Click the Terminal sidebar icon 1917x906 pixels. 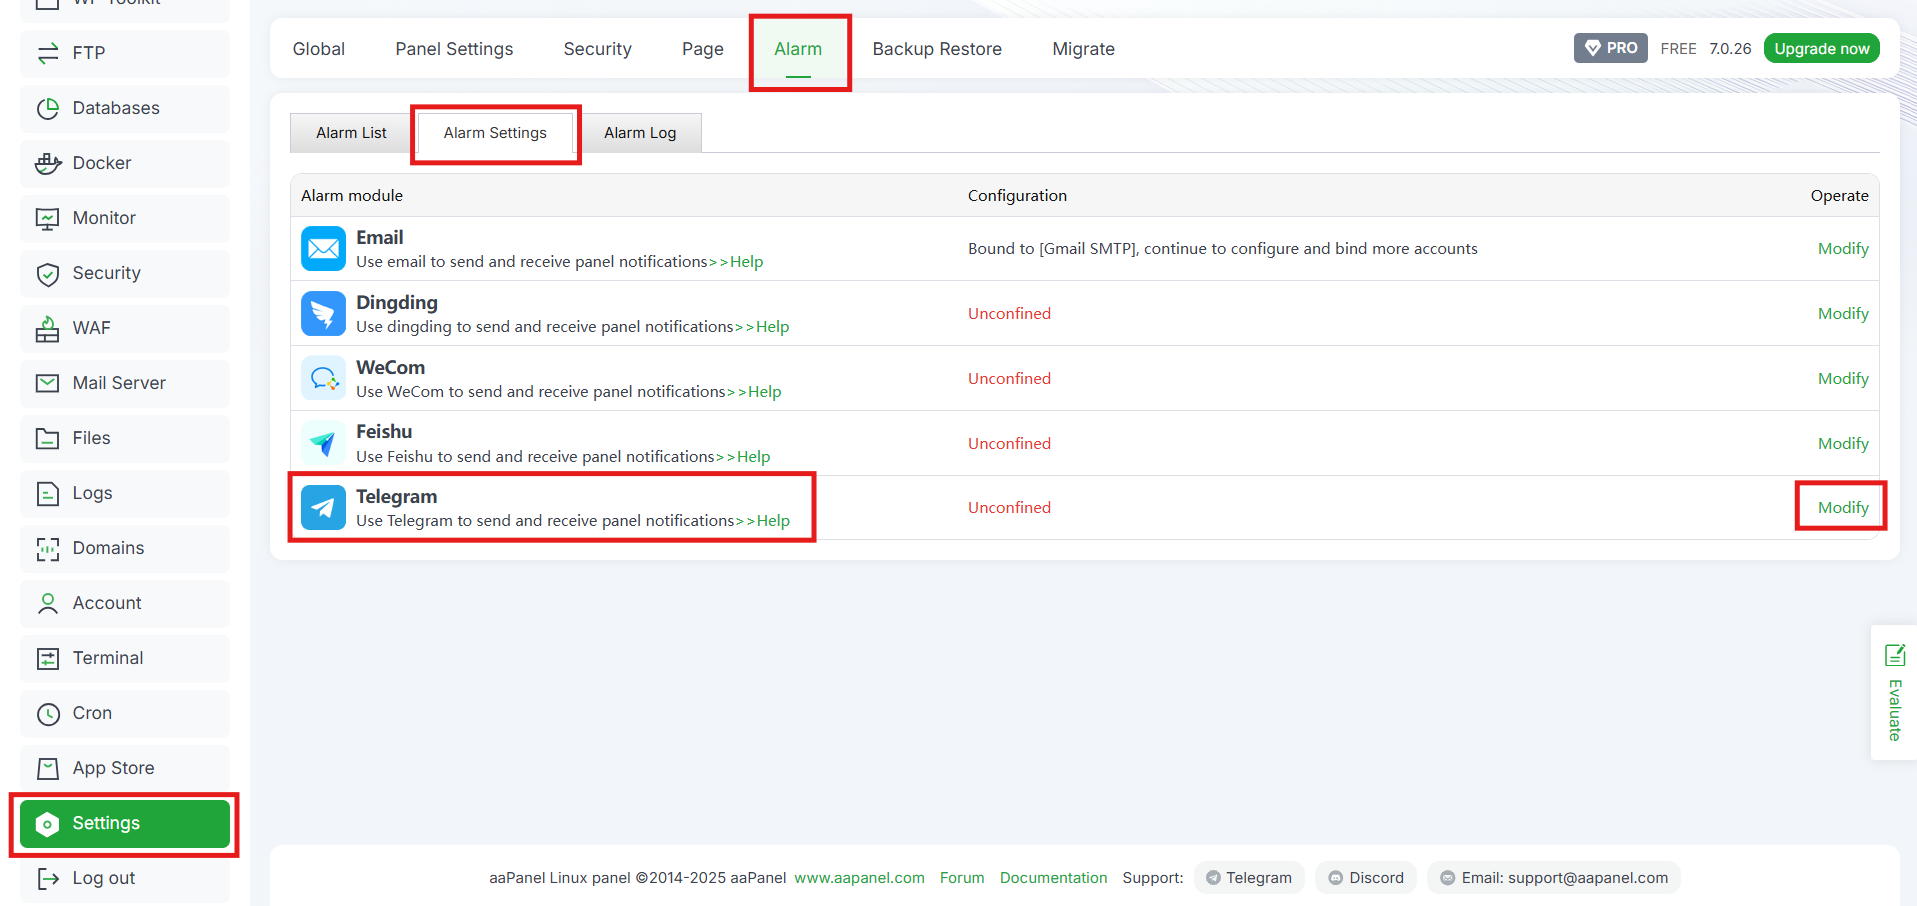click(x=47, y=658)
